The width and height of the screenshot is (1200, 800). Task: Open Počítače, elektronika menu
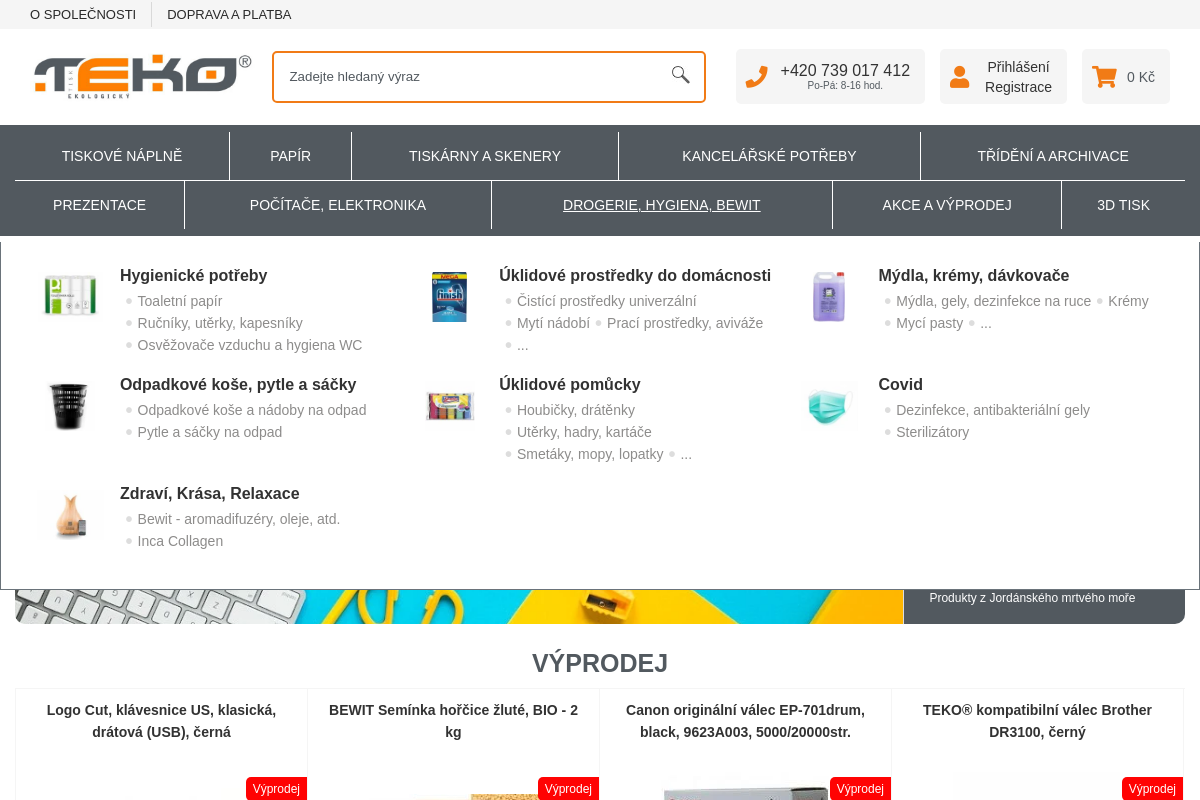click(x=338, y=205)
